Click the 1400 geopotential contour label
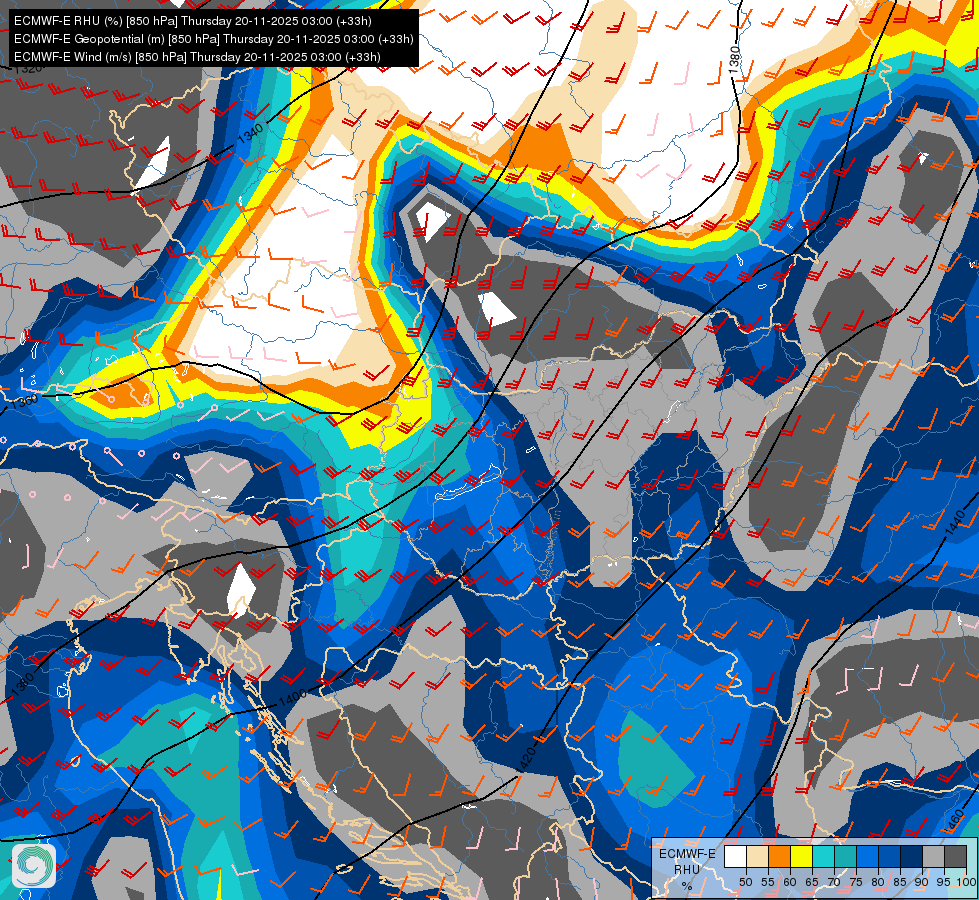979x900 pixels. pyautogui.click(x=292, y=698)
